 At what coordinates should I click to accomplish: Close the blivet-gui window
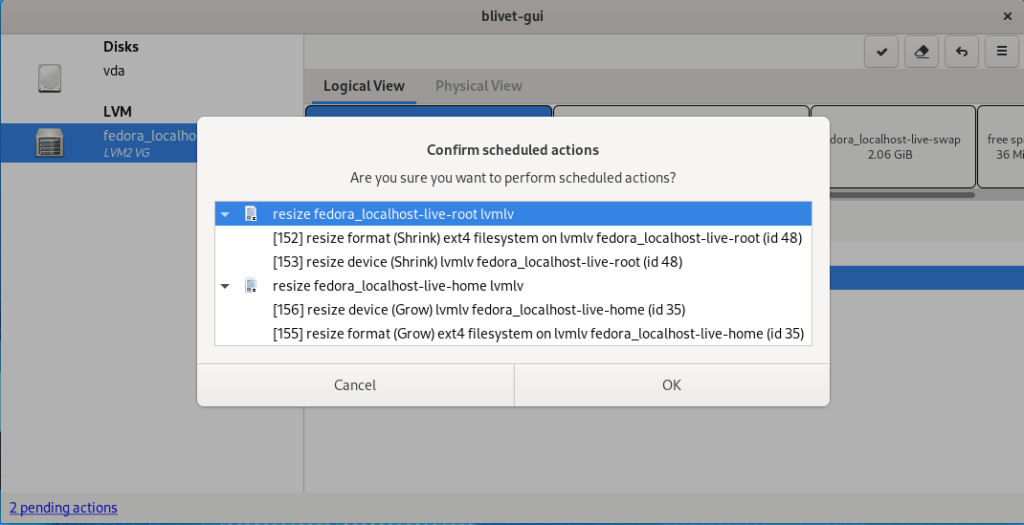[1007, 16]
